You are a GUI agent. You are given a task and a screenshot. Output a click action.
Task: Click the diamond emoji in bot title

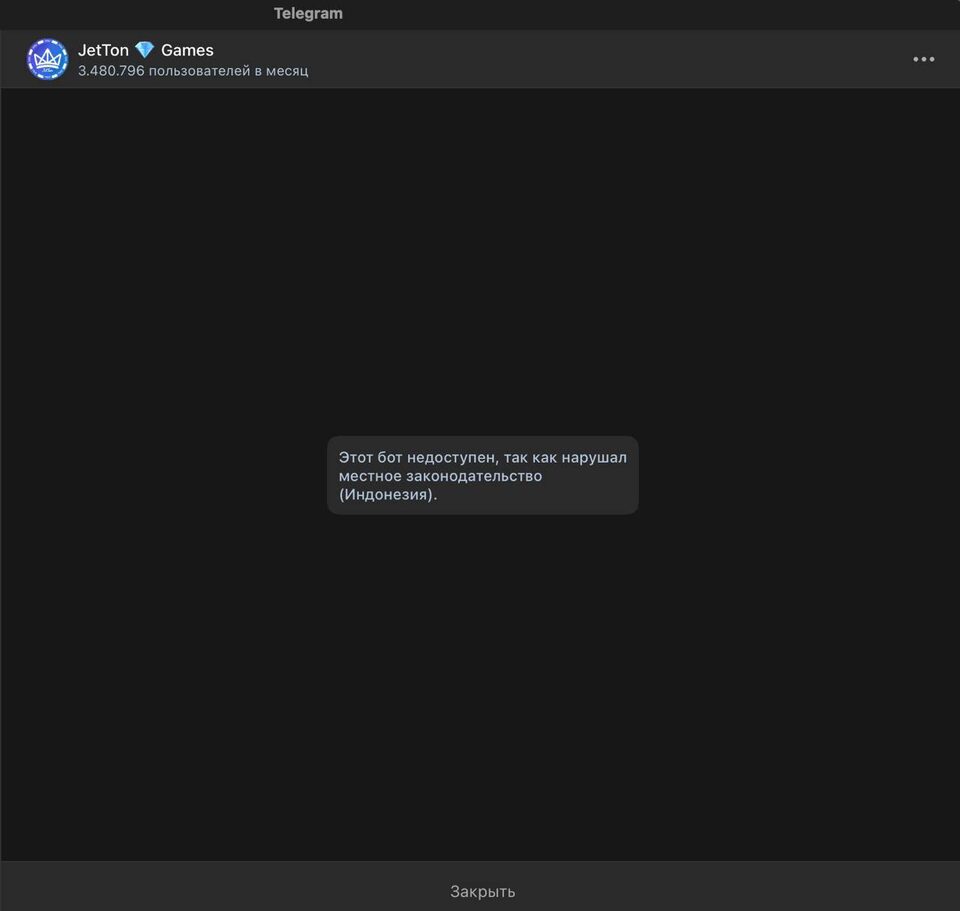145,50
